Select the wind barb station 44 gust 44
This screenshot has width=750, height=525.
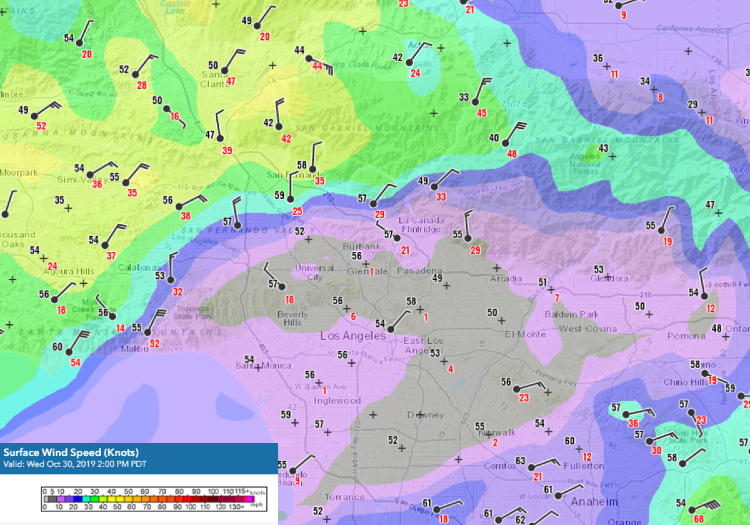click(x=309, y=58)
